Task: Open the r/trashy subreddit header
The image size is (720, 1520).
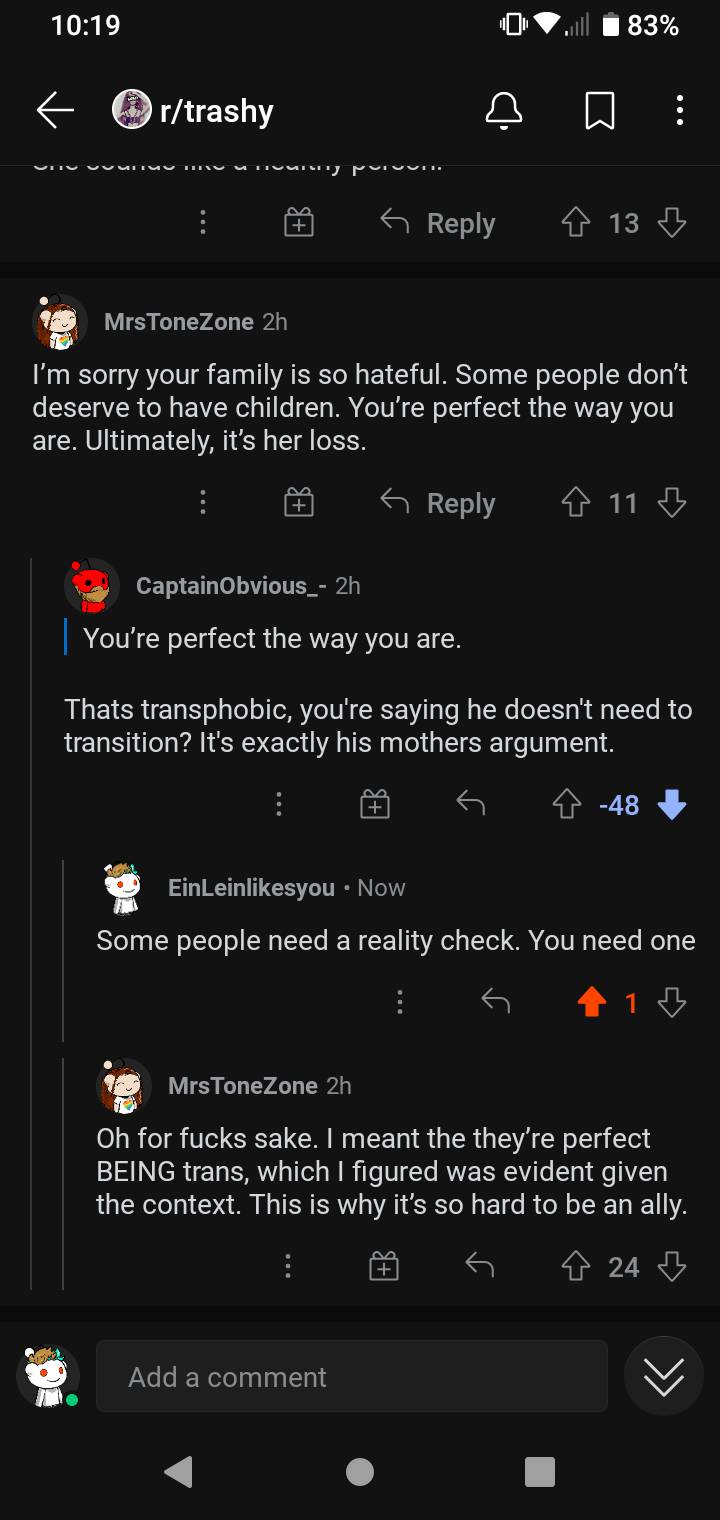Action: point(216,111)
